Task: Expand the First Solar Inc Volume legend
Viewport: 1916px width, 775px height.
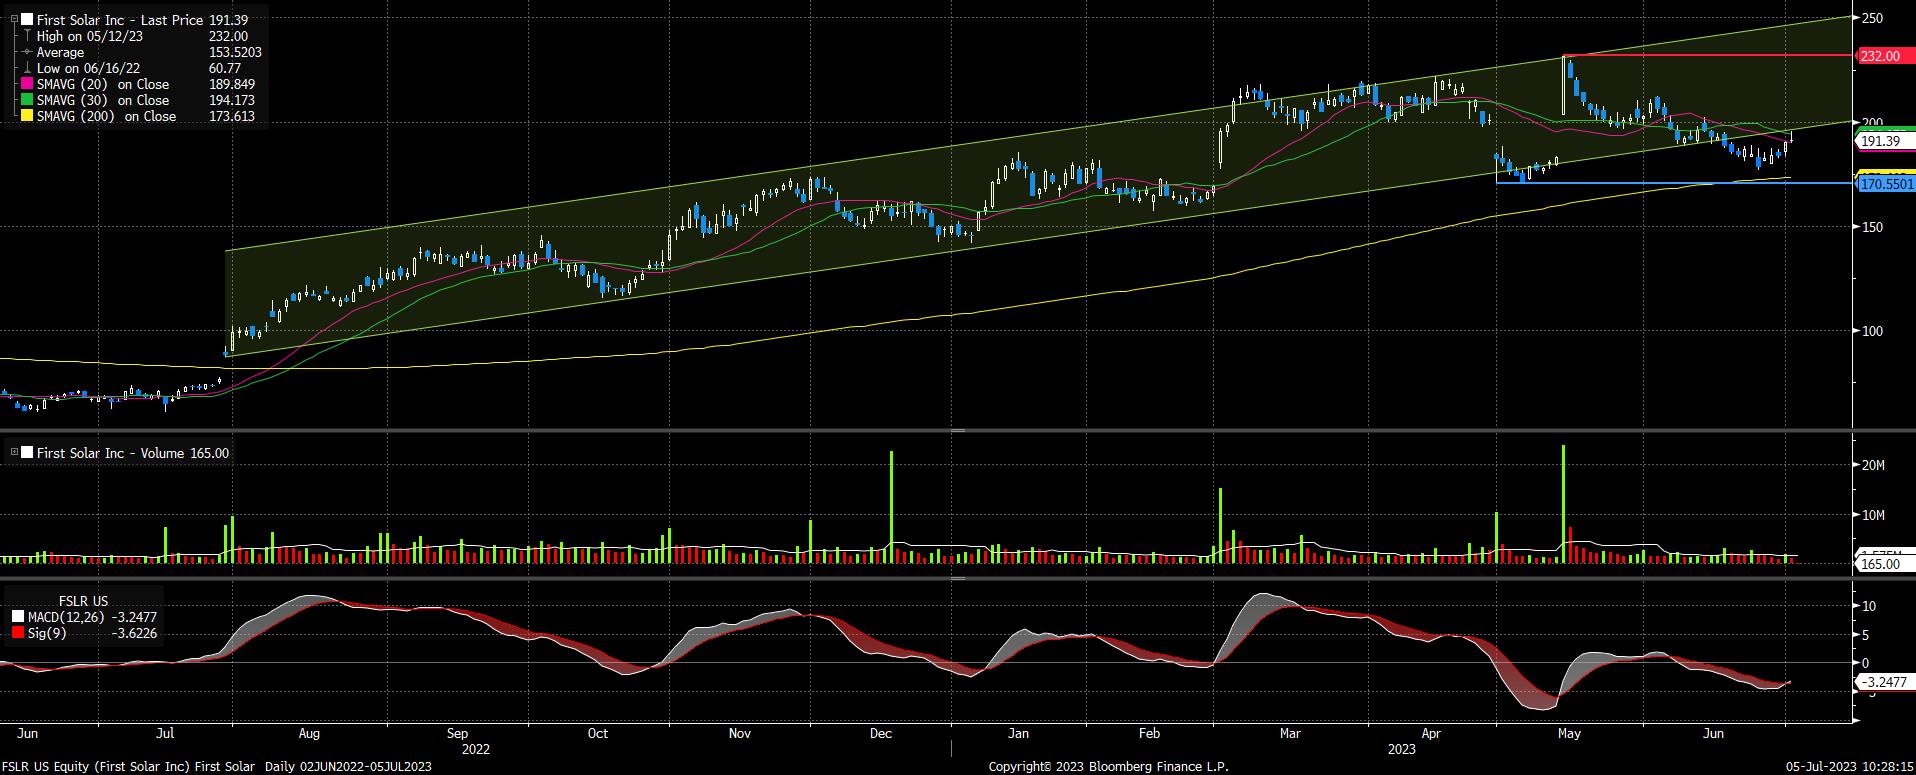Action: point(14,453)
